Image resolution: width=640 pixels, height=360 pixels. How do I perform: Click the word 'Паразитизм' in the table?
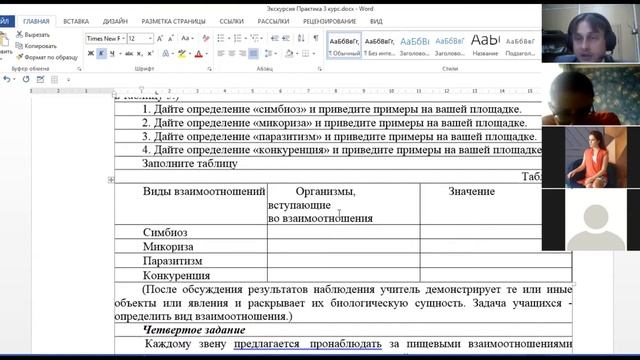[172, 260]
